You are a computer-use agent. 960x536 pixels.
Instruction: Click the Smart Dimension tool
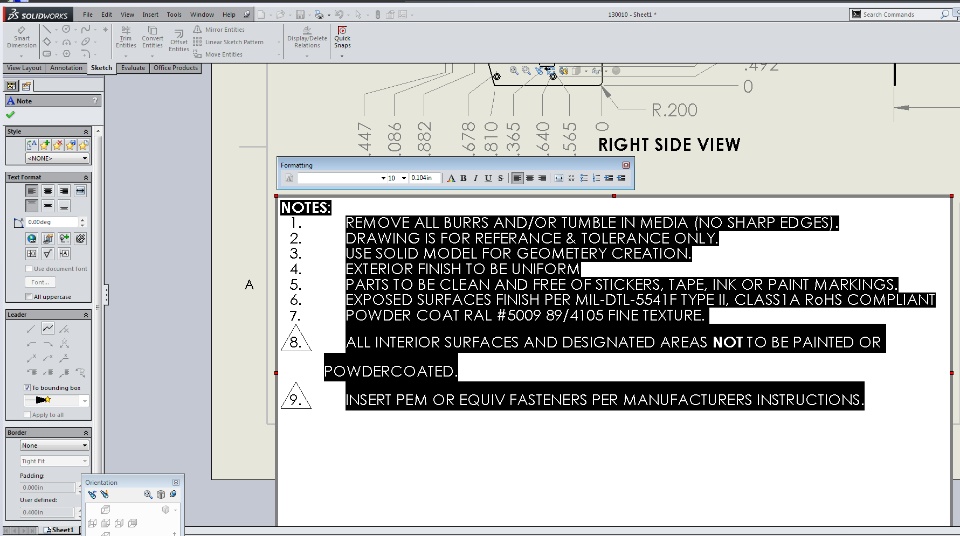(21, 37)
